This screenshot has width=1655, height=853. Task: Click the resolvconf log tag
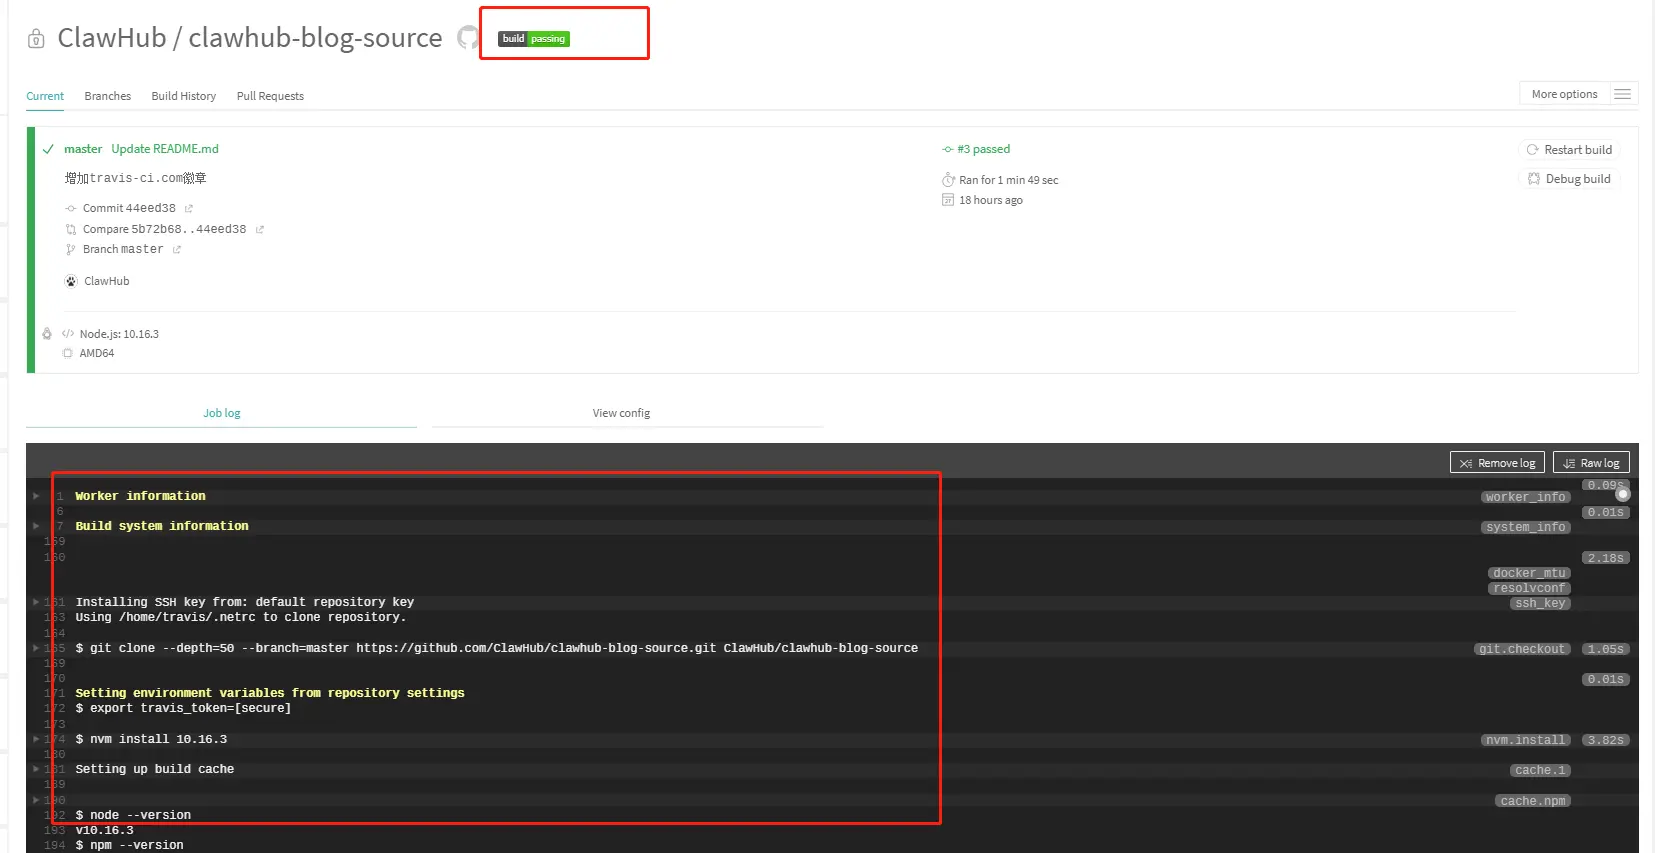[1529, 588]
